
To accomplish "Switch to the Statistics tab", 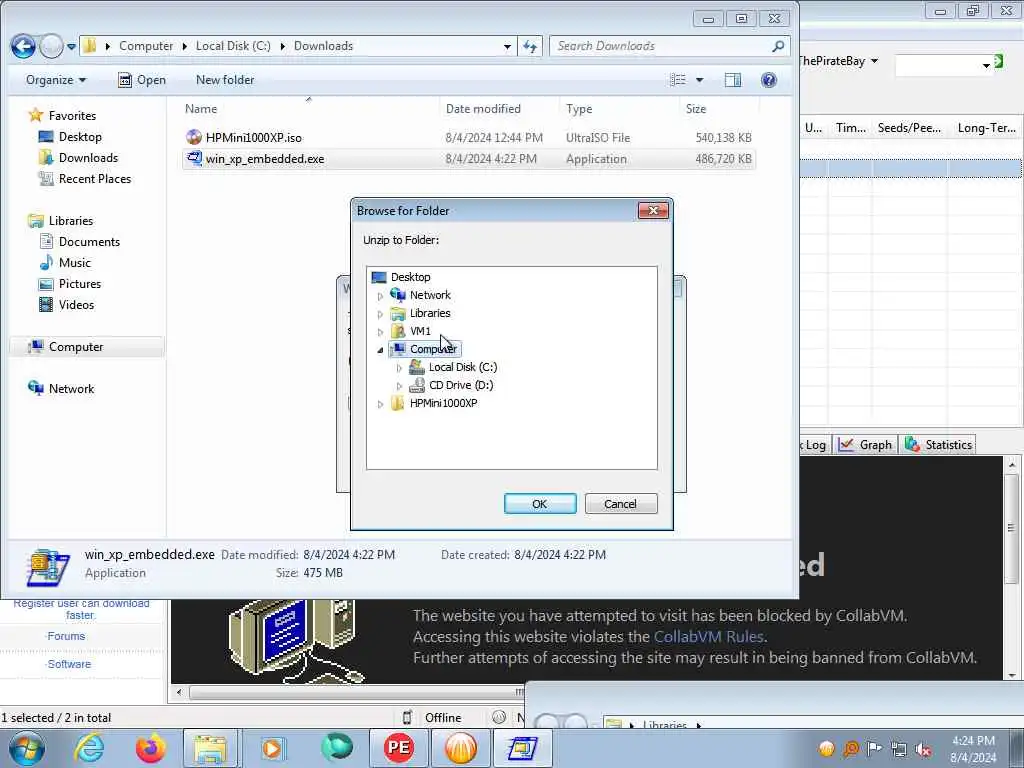I will point(938,445).
